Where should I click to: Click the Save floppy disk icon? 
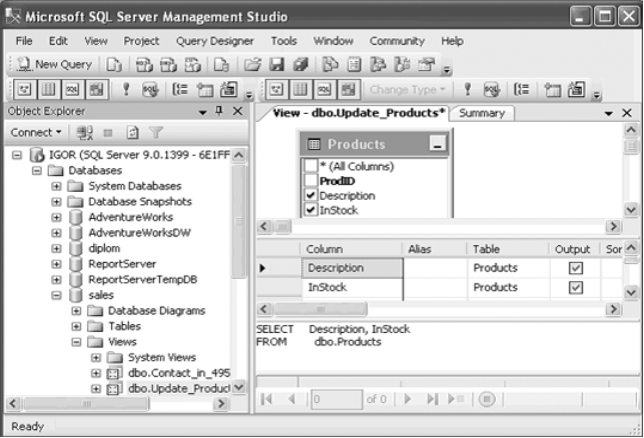[x=276, y=65]
